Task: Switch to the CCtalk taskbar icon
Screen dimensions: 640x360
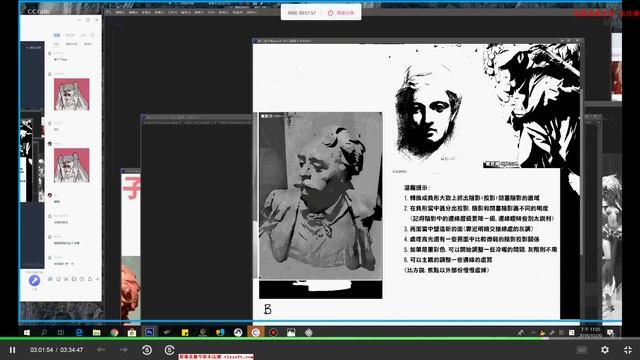Action: [256, 332]
